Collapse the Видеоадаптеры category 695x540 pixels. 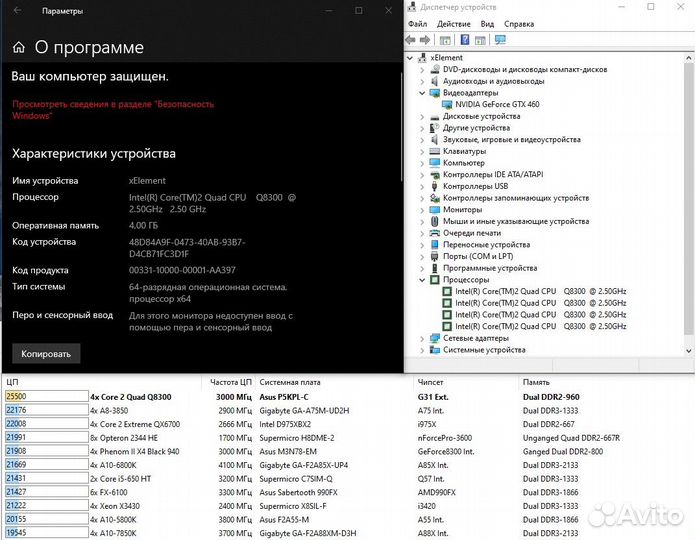[422, 93]
